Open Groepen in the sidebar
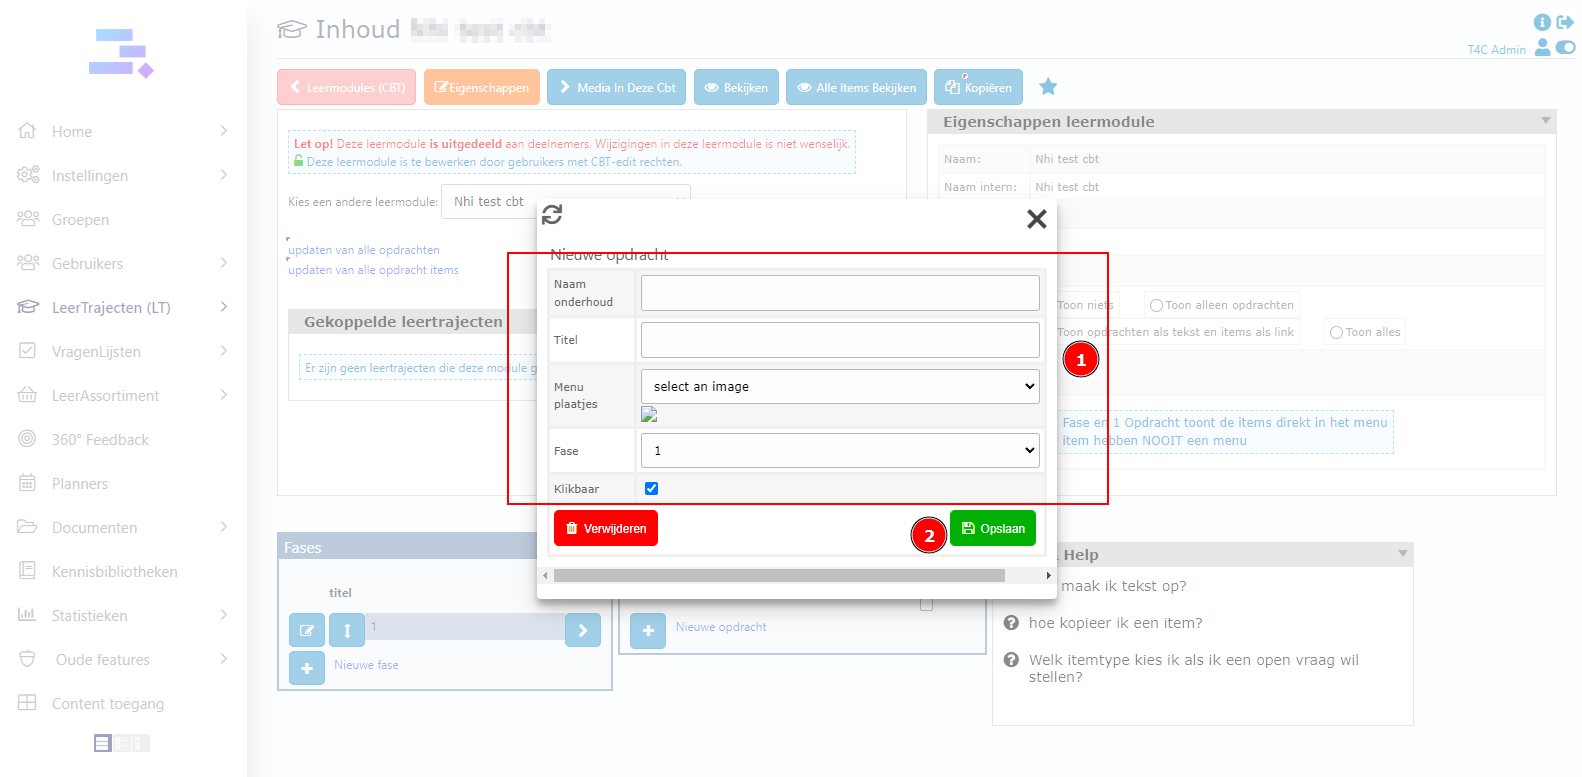 click(80, 220)
